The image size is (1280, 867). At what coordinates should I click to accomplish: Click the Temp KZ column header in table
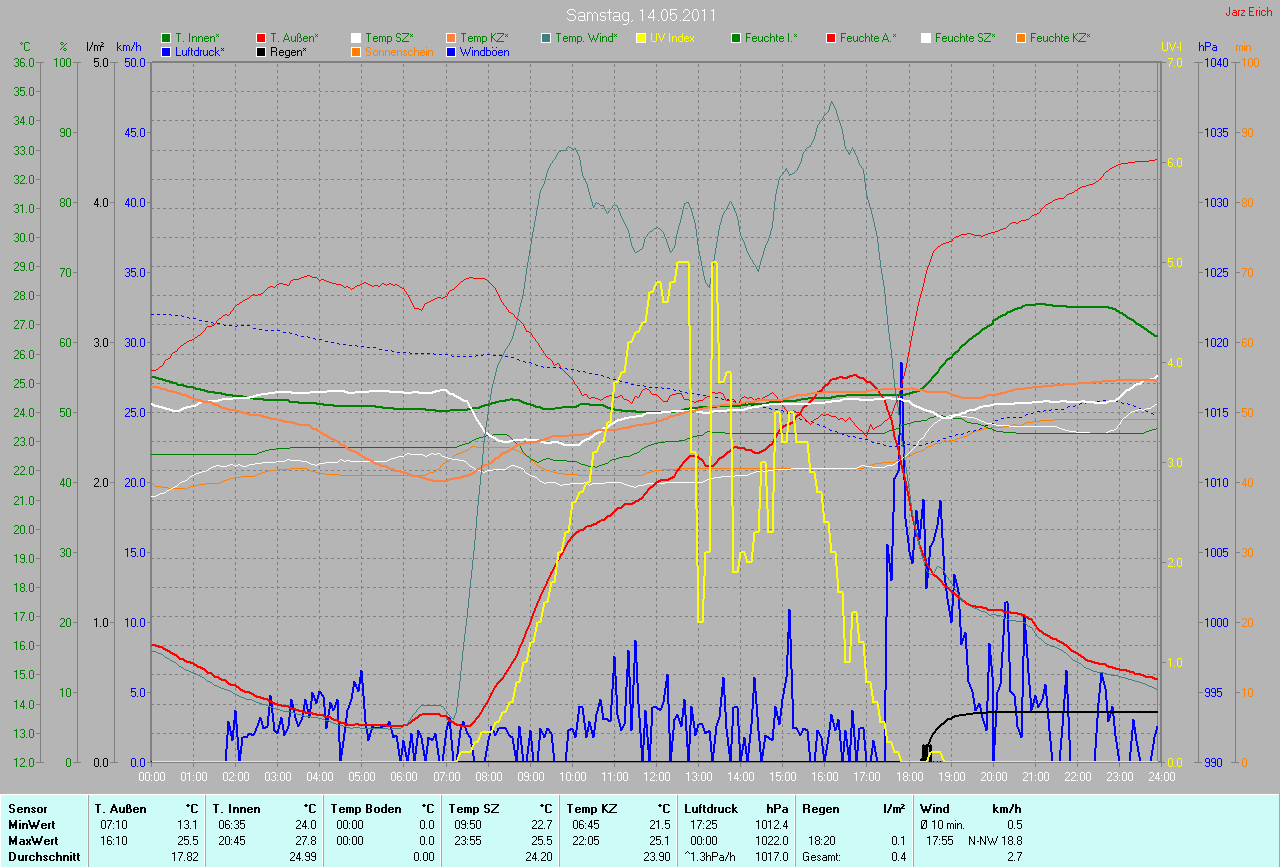point(591,809)
